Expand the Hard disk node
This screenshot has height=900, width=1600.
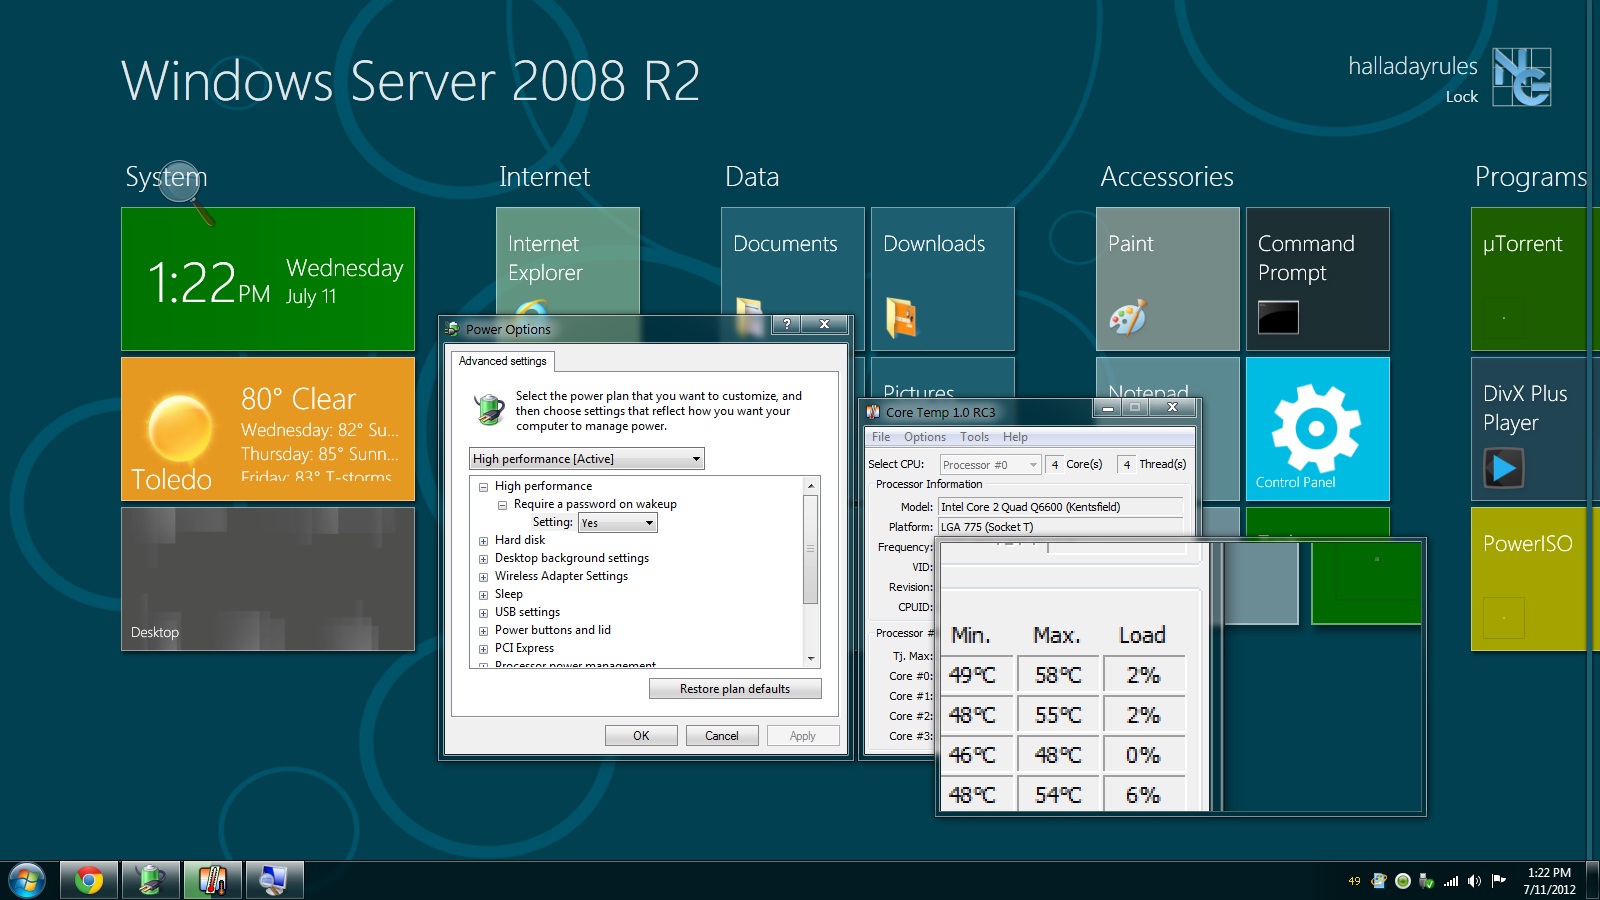[483, 541]
